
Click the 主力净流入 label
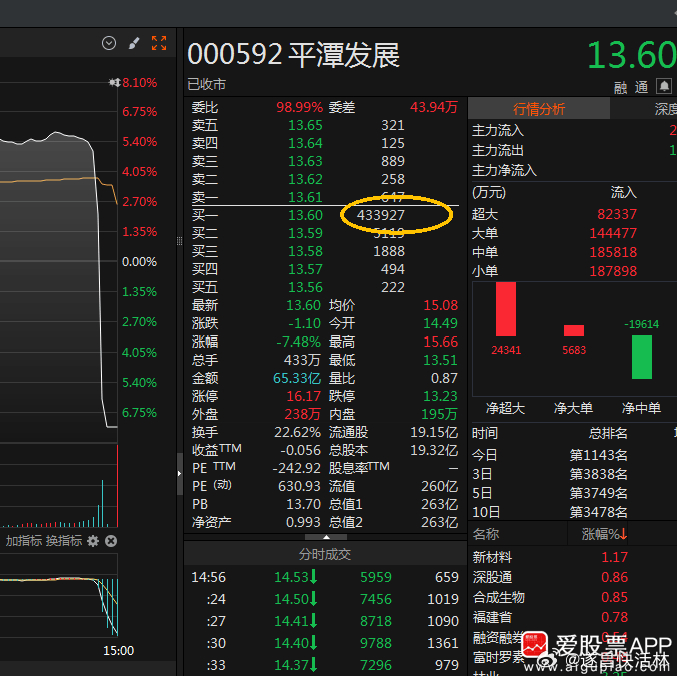click(504, 171)
